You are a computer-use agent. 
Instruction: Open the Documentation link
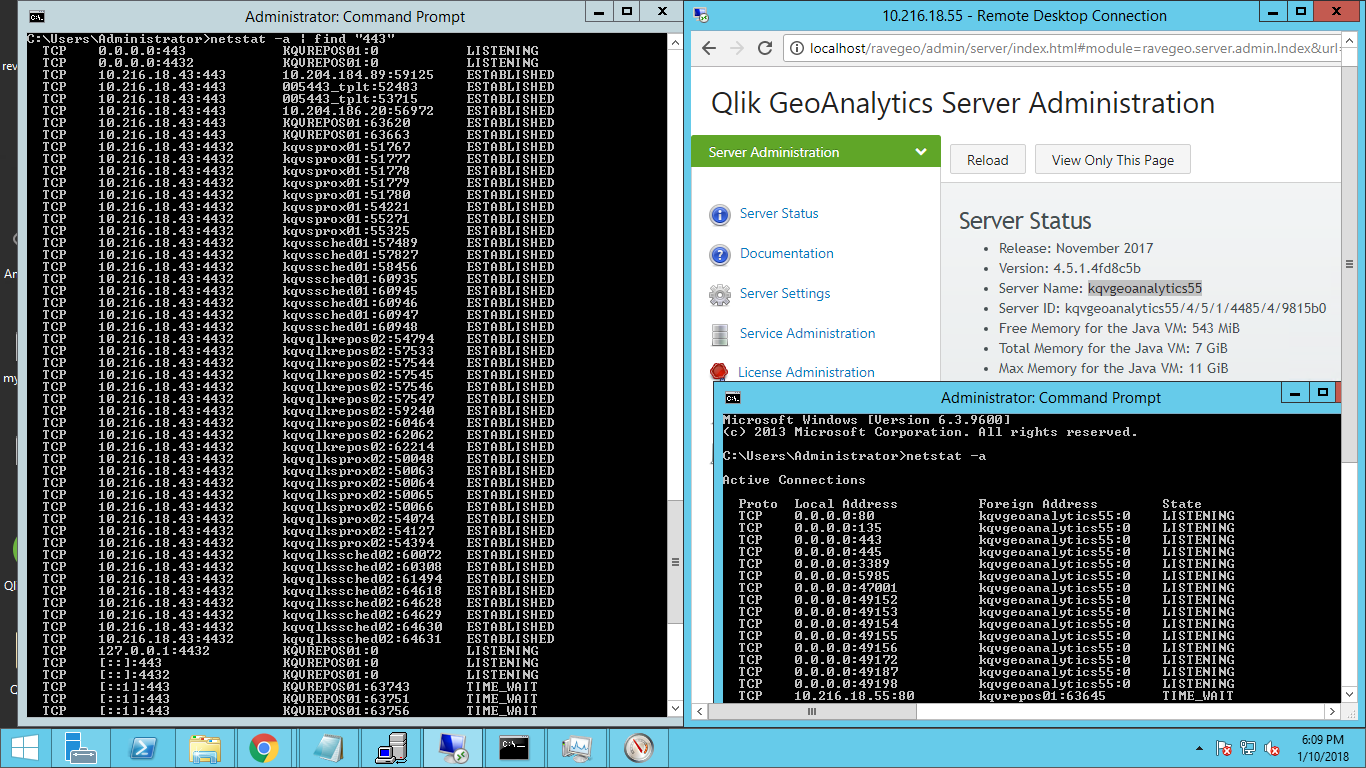(x=787, y=253)
